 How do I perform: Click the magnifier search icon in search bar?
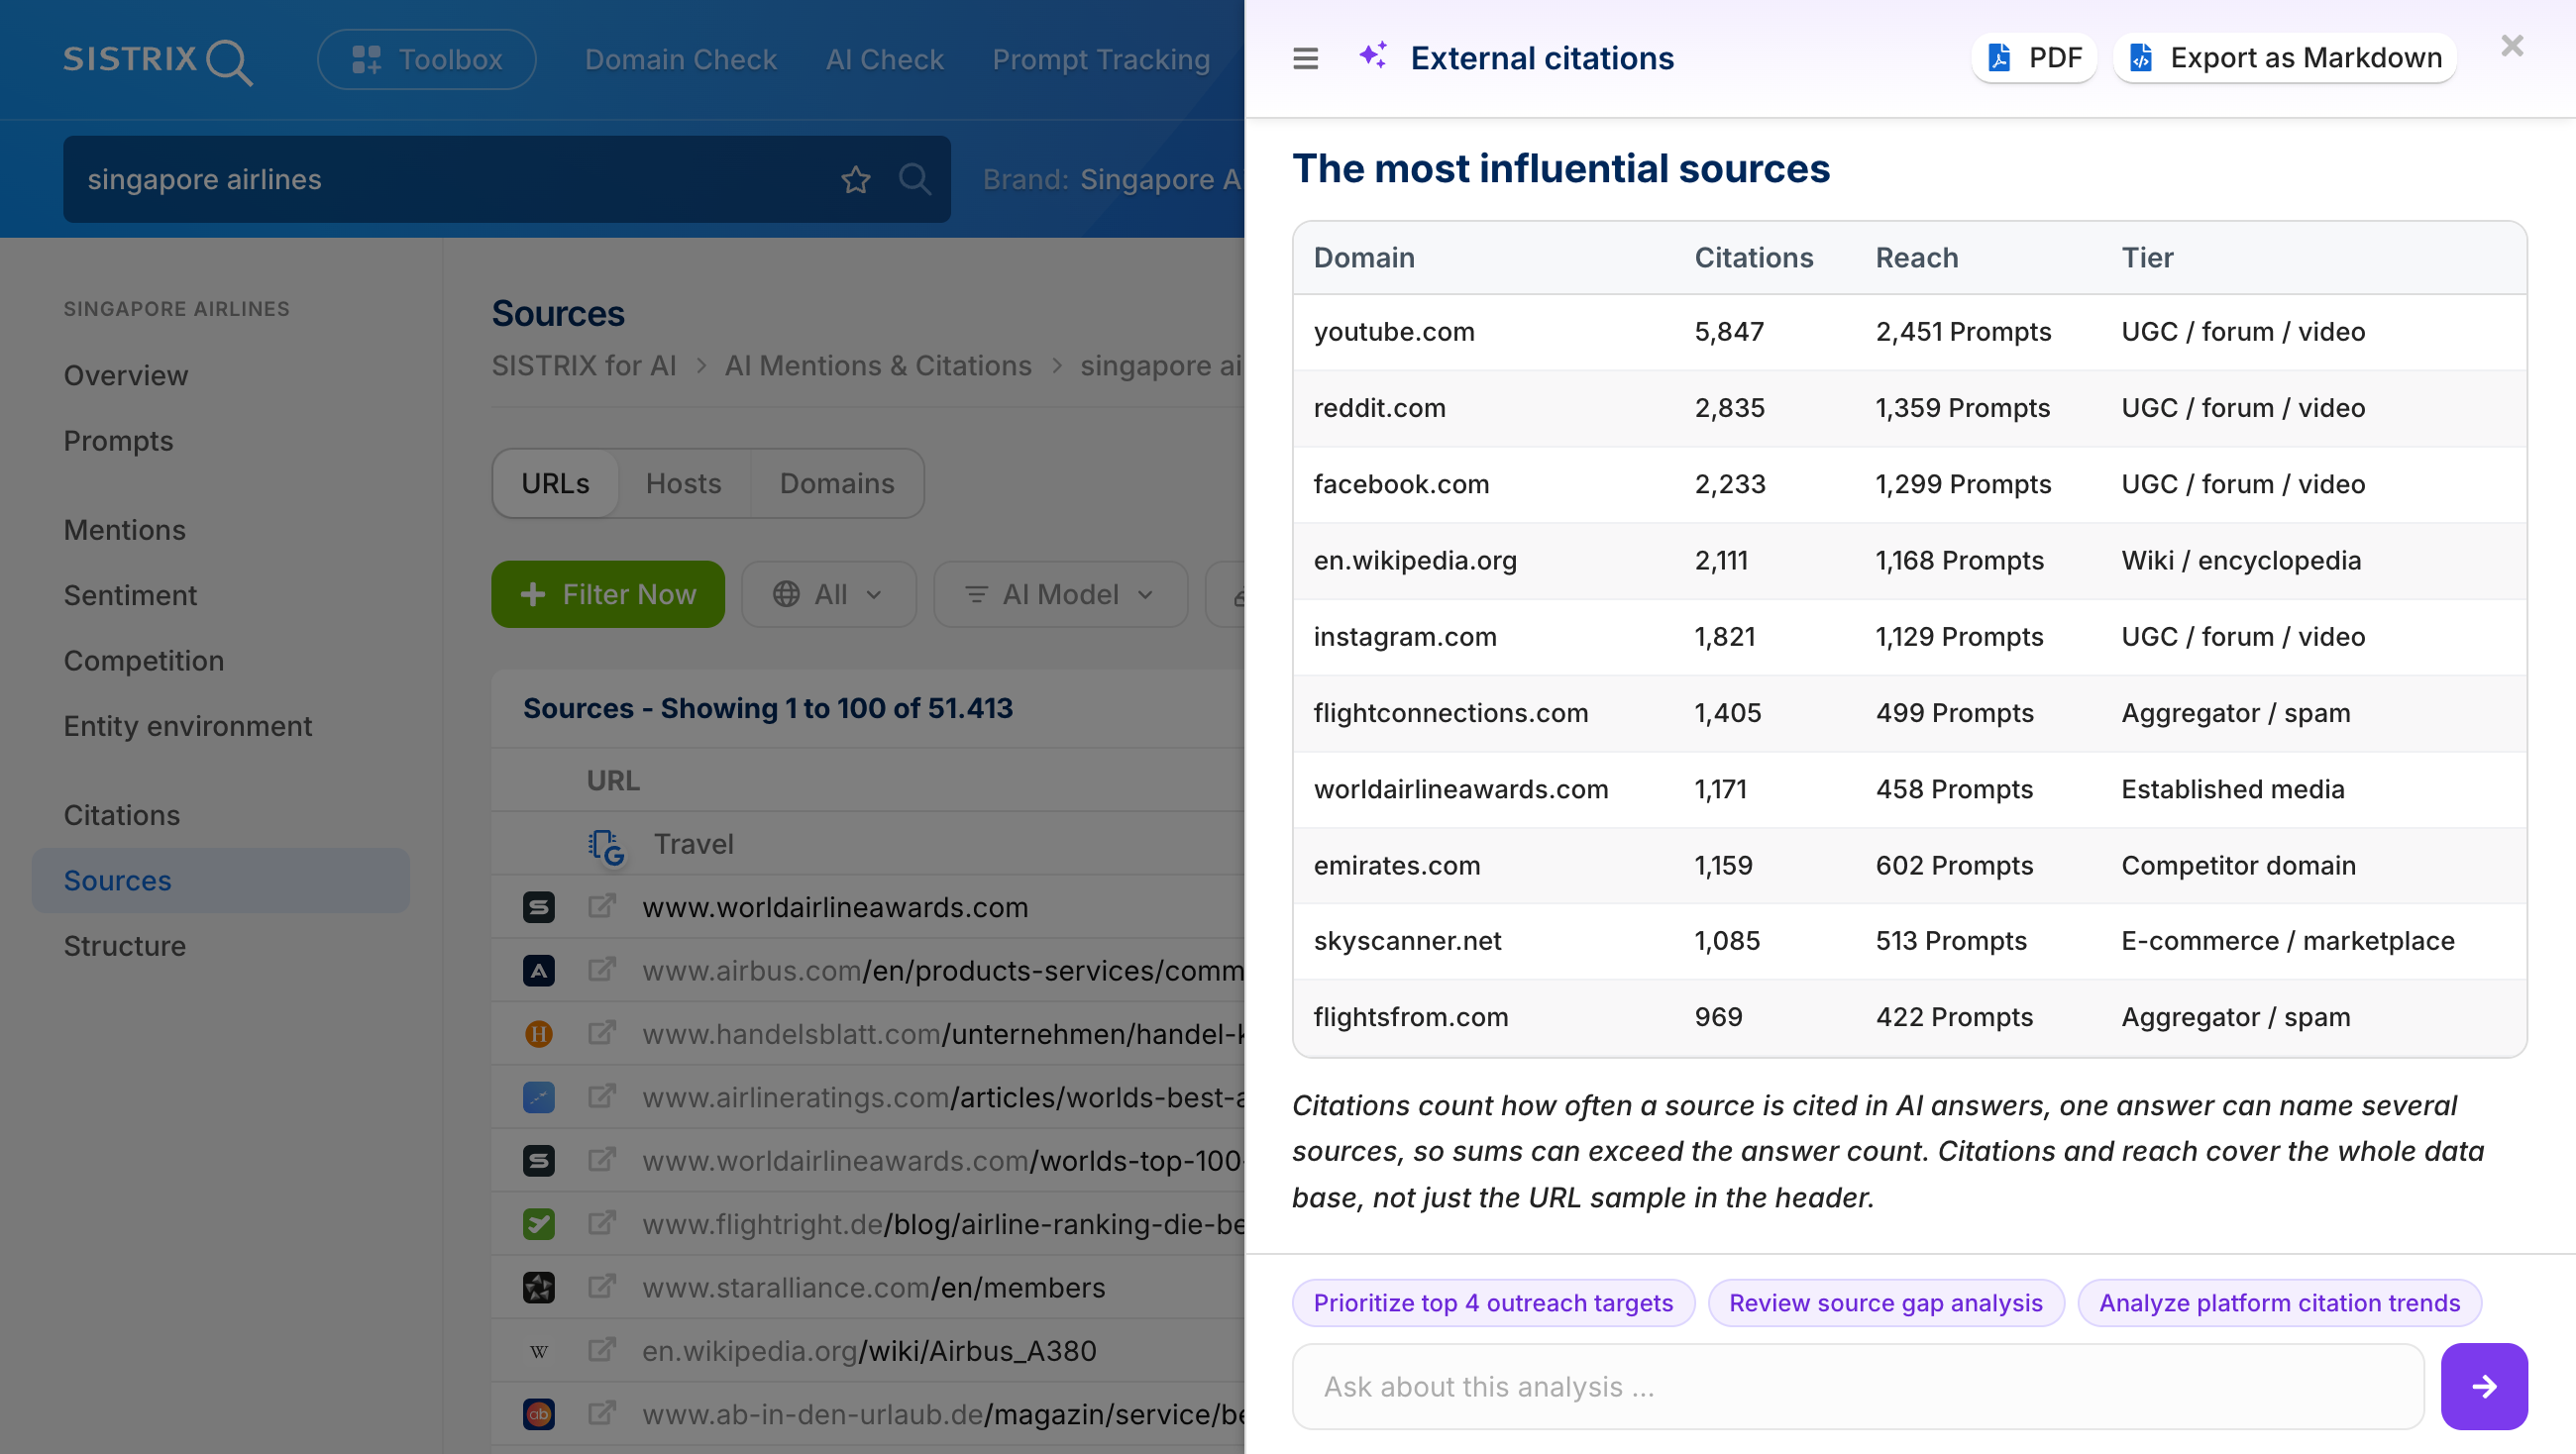point(914,180)
